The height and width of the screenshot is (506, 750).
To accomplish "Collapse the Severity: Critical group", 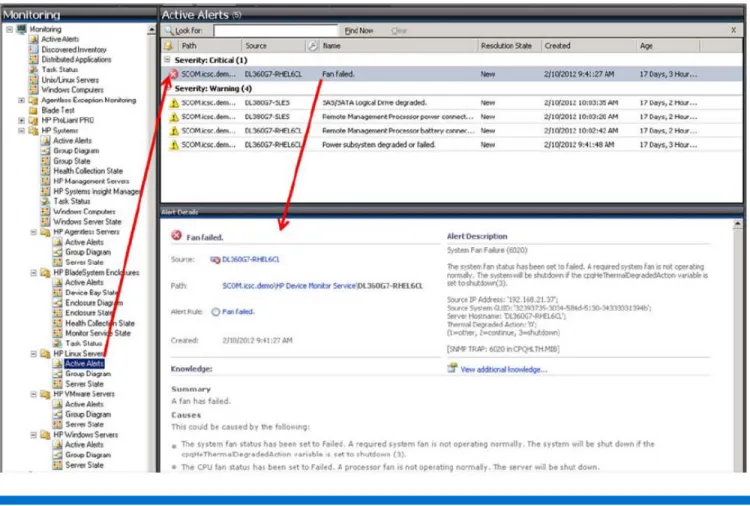I will click(x=167, y=60).
